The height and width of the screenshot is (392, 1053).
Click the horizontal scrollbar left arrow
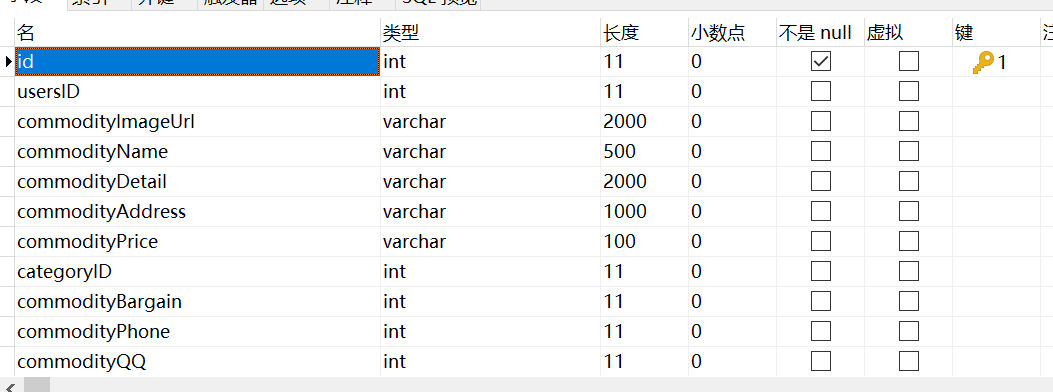11,387
